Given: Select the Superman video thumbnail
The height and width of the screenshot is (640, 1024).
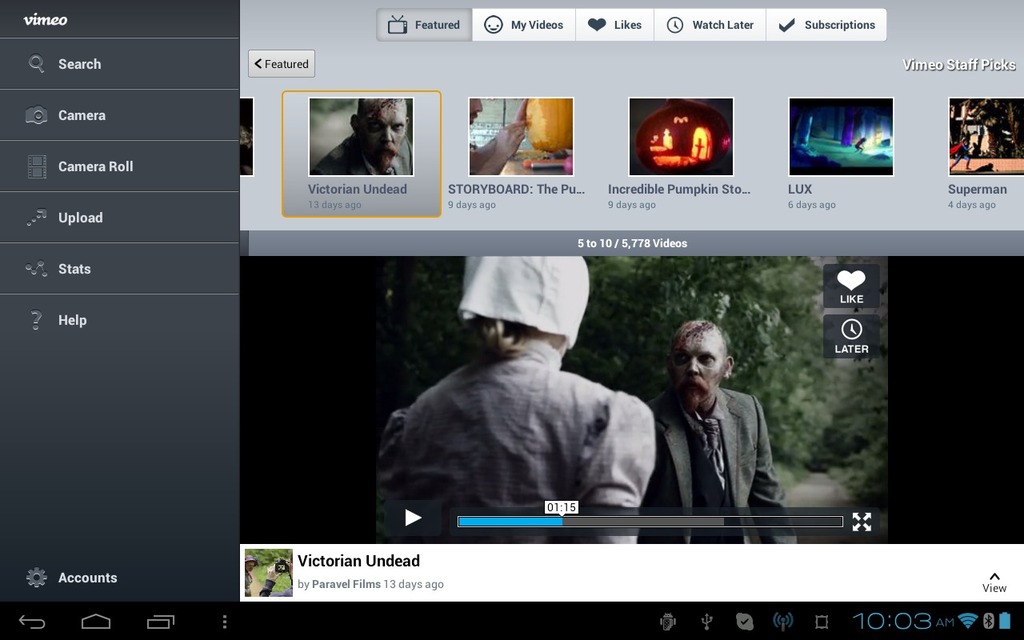Looking at the screenshot, I should pyautogui.click(x=986, y=137).
